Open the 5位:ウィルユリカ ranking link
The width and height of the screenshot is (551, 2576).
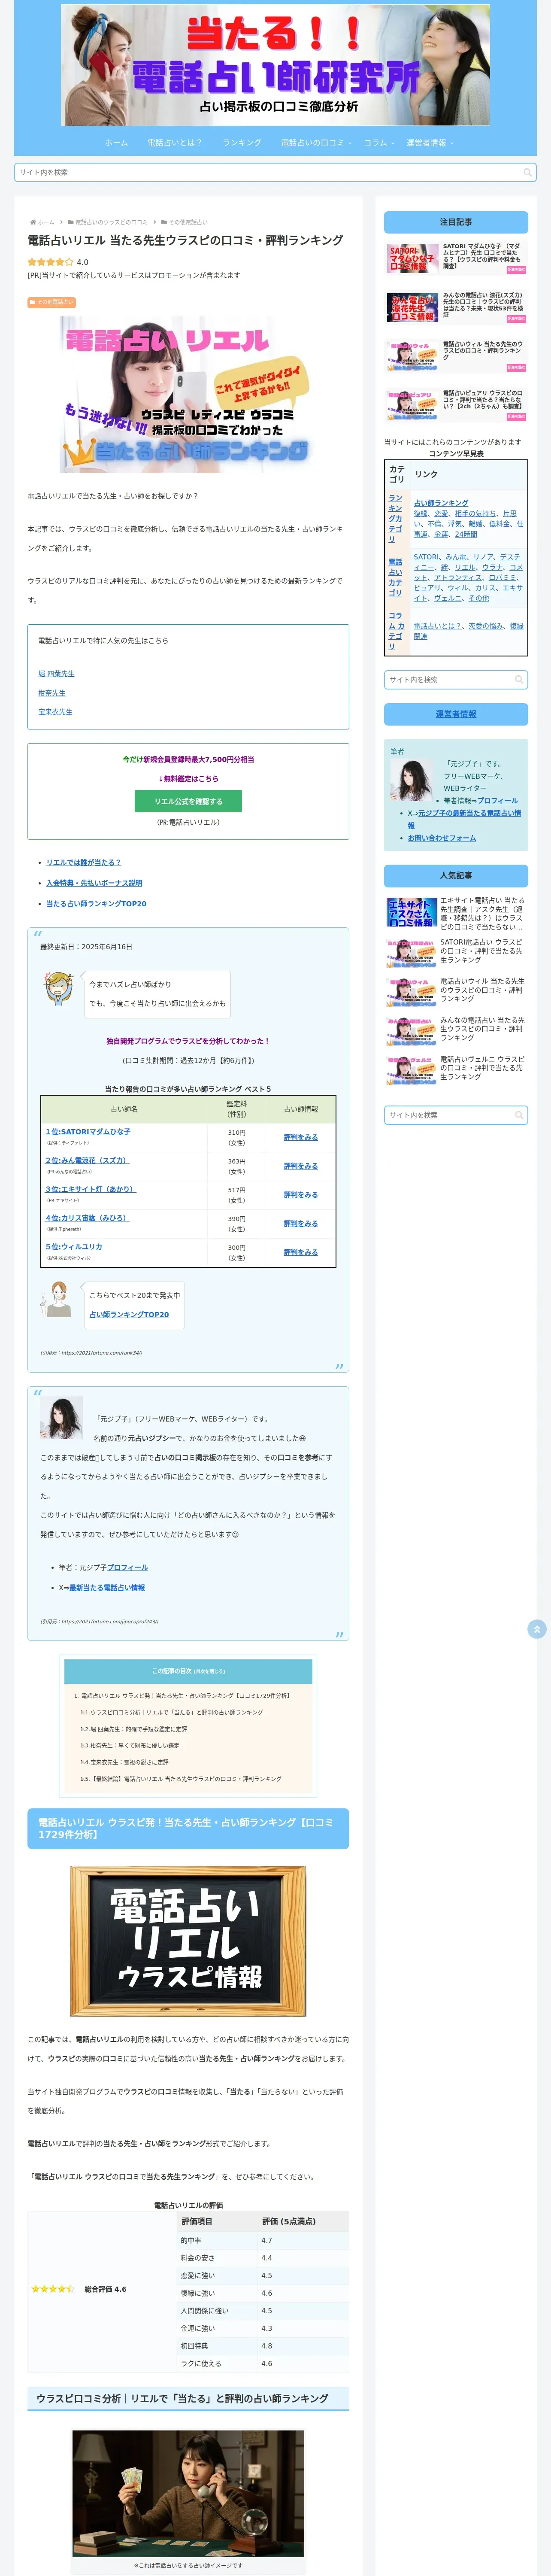[73, 1247]
